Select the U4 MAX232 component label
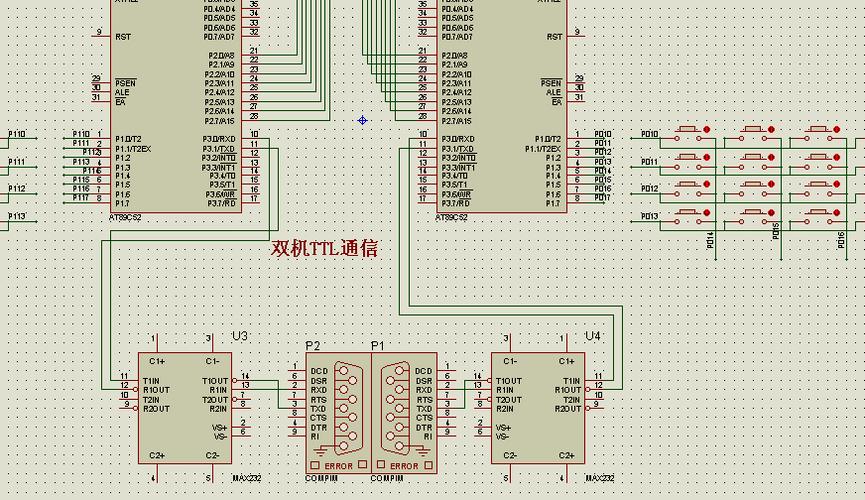 [x=592, y=336]
